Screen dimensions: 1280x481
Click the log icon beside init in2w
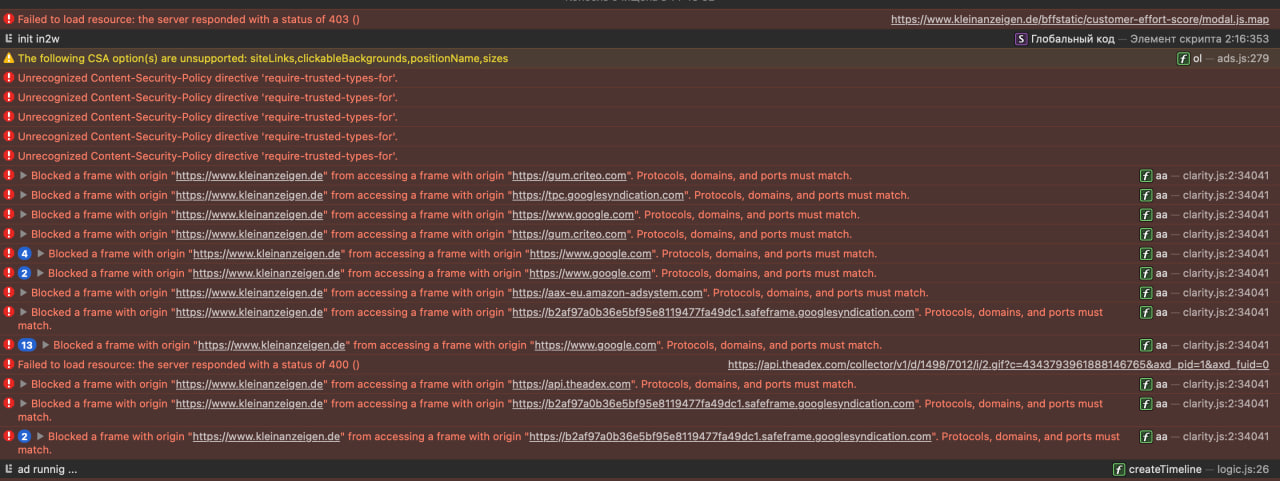pyautogui.click(x=9, y=39)
